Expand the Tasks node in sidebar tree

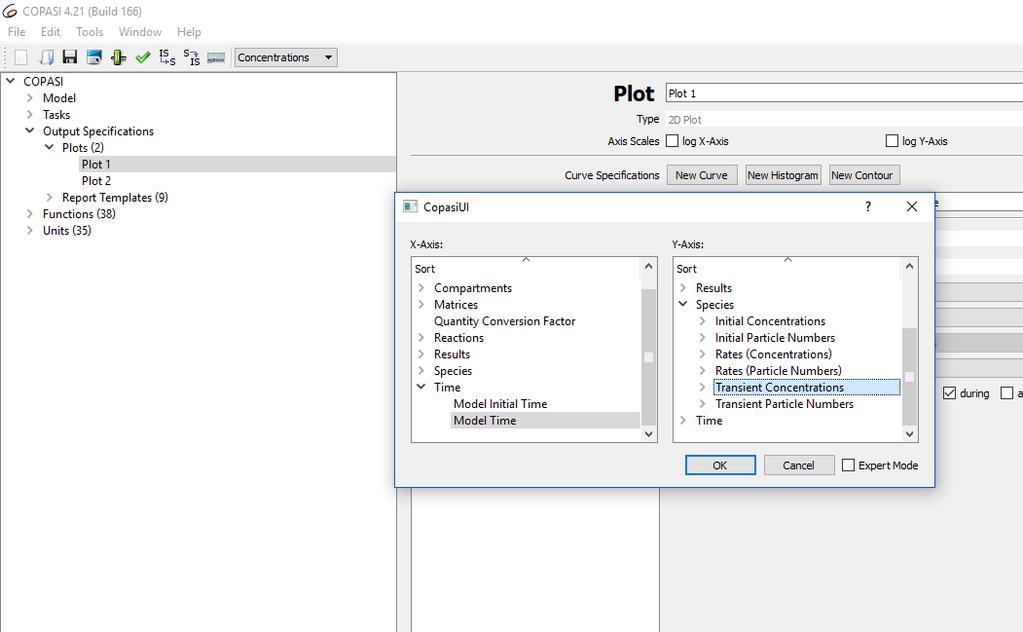coord(29,114)
